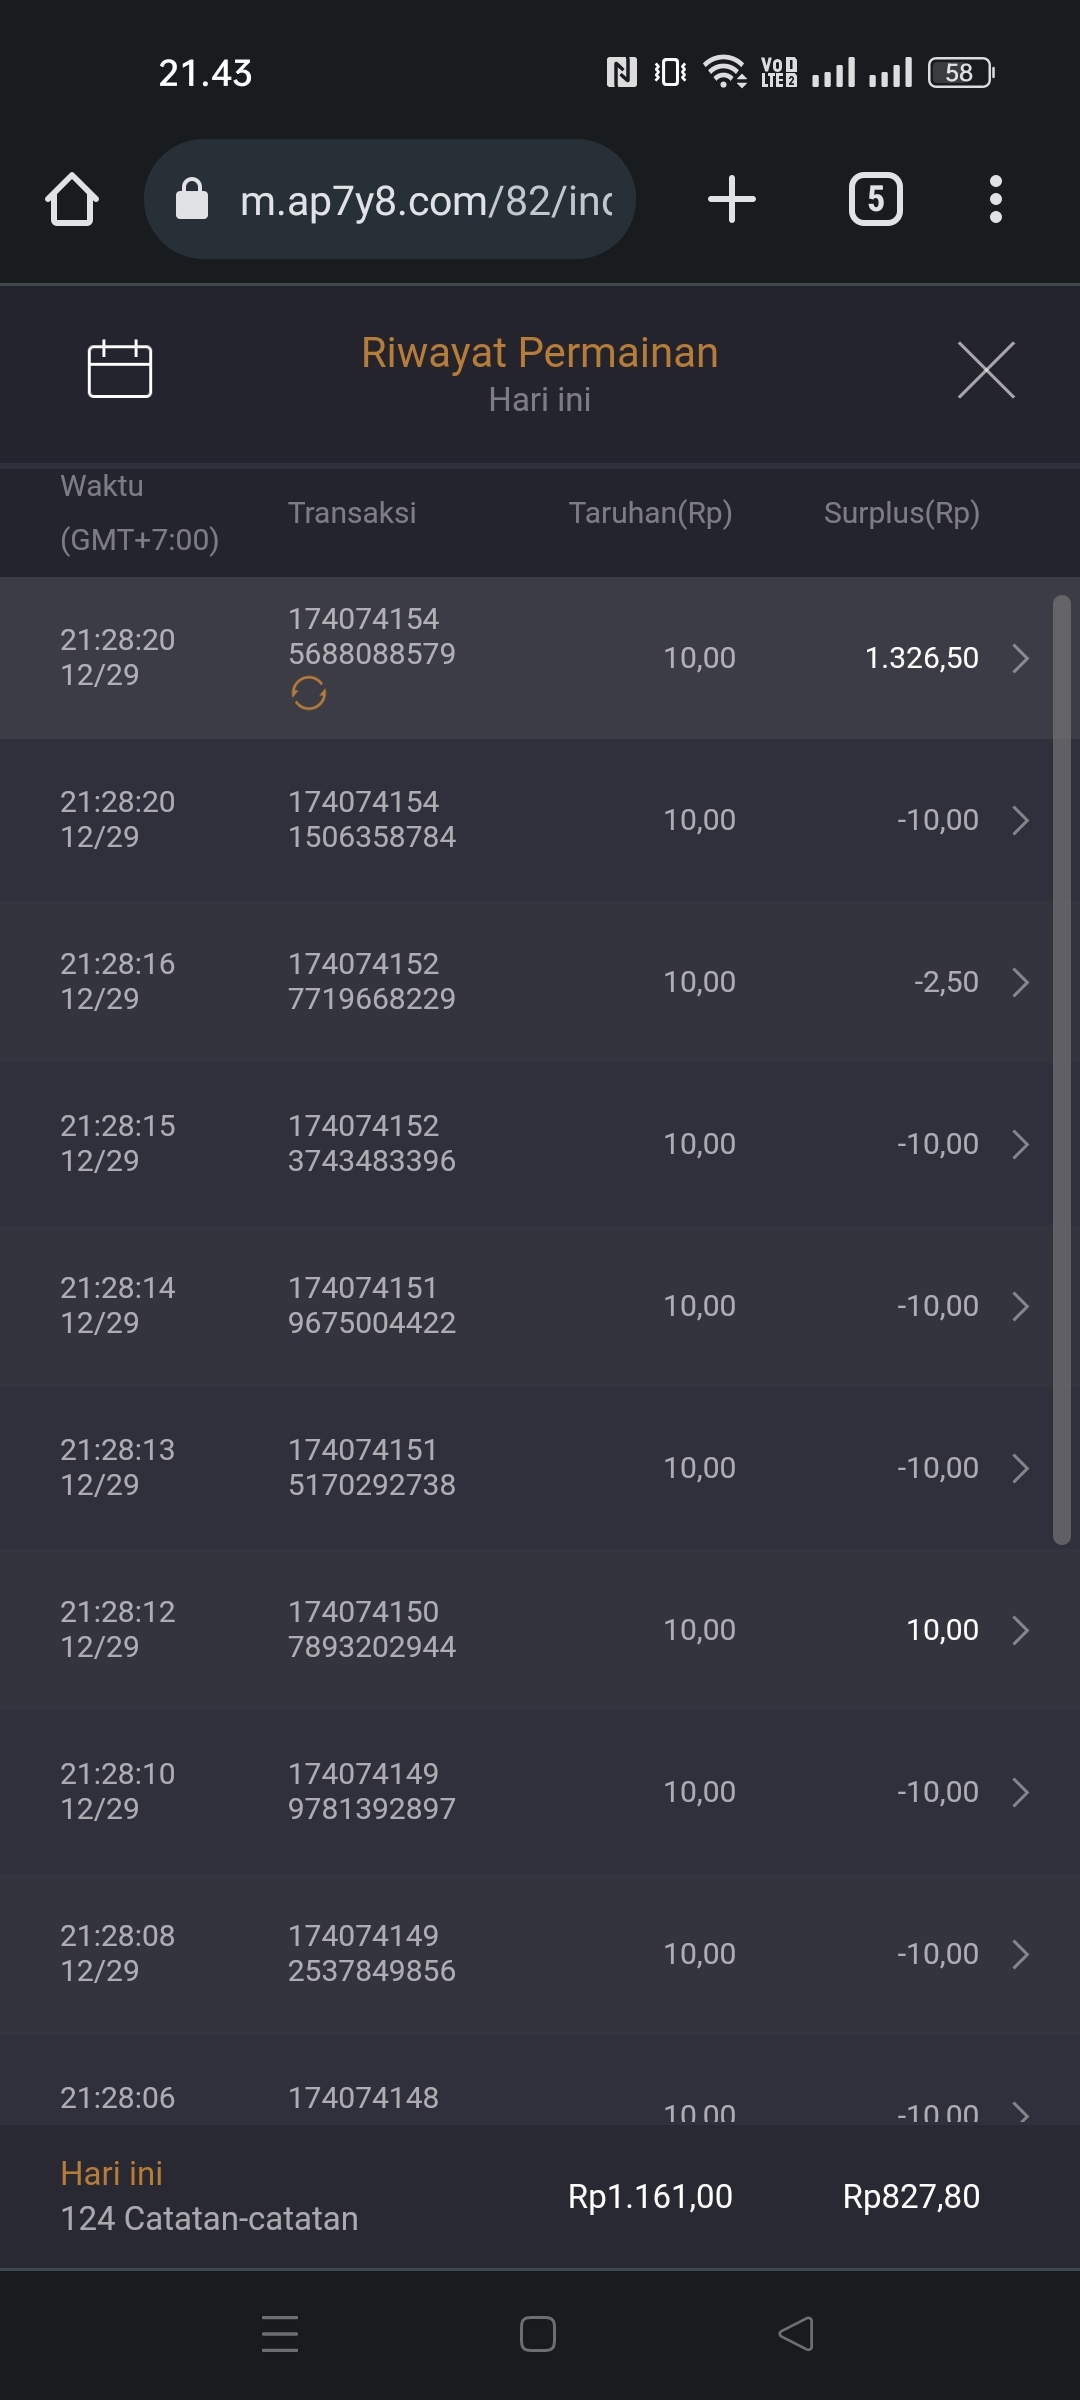This screenshot has width=1080, height=2400.
Task: Open a new browser tab
Action: point(731,199)
